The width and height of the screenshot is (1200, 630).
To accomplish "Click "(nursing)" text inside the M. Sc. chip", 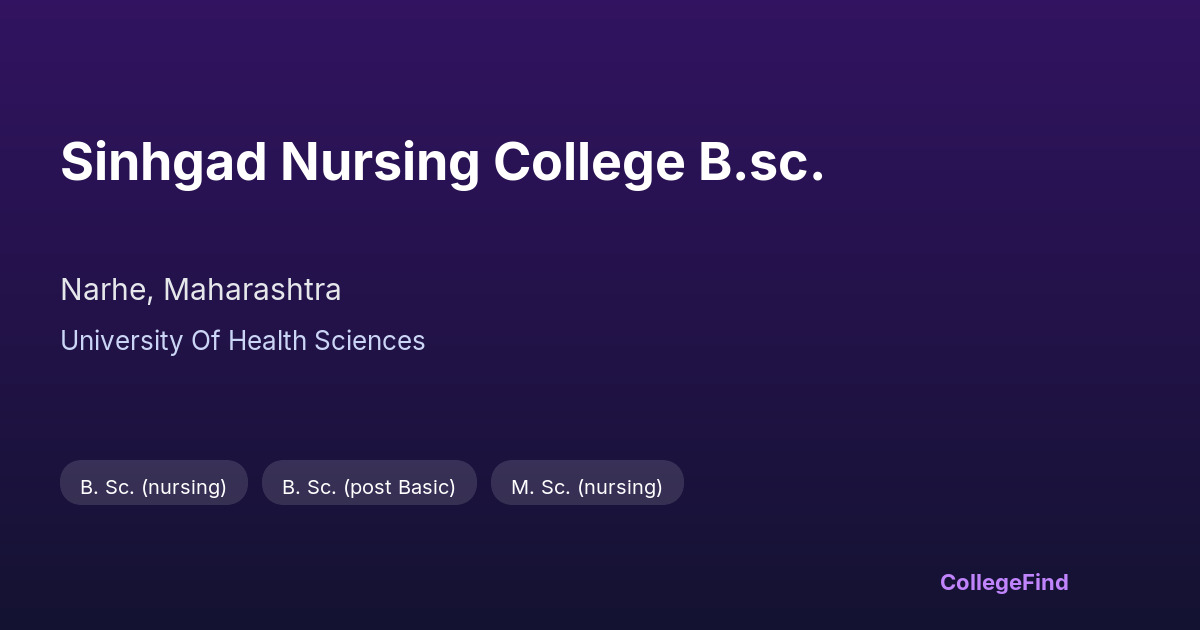I will click(620, 487).
